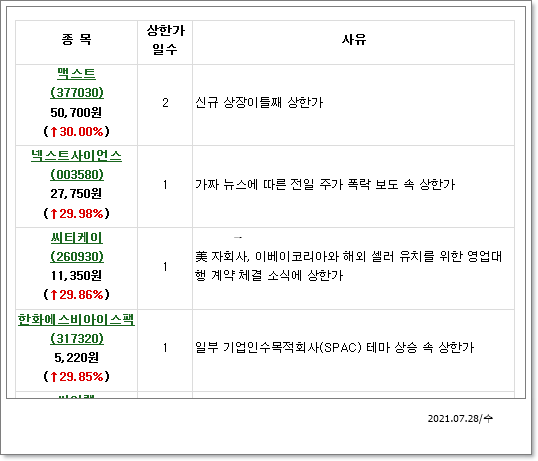Image resolution: width=538 pixels, height=461 pixels.
Task: Select the 30.00% change value
Action: 82,131
